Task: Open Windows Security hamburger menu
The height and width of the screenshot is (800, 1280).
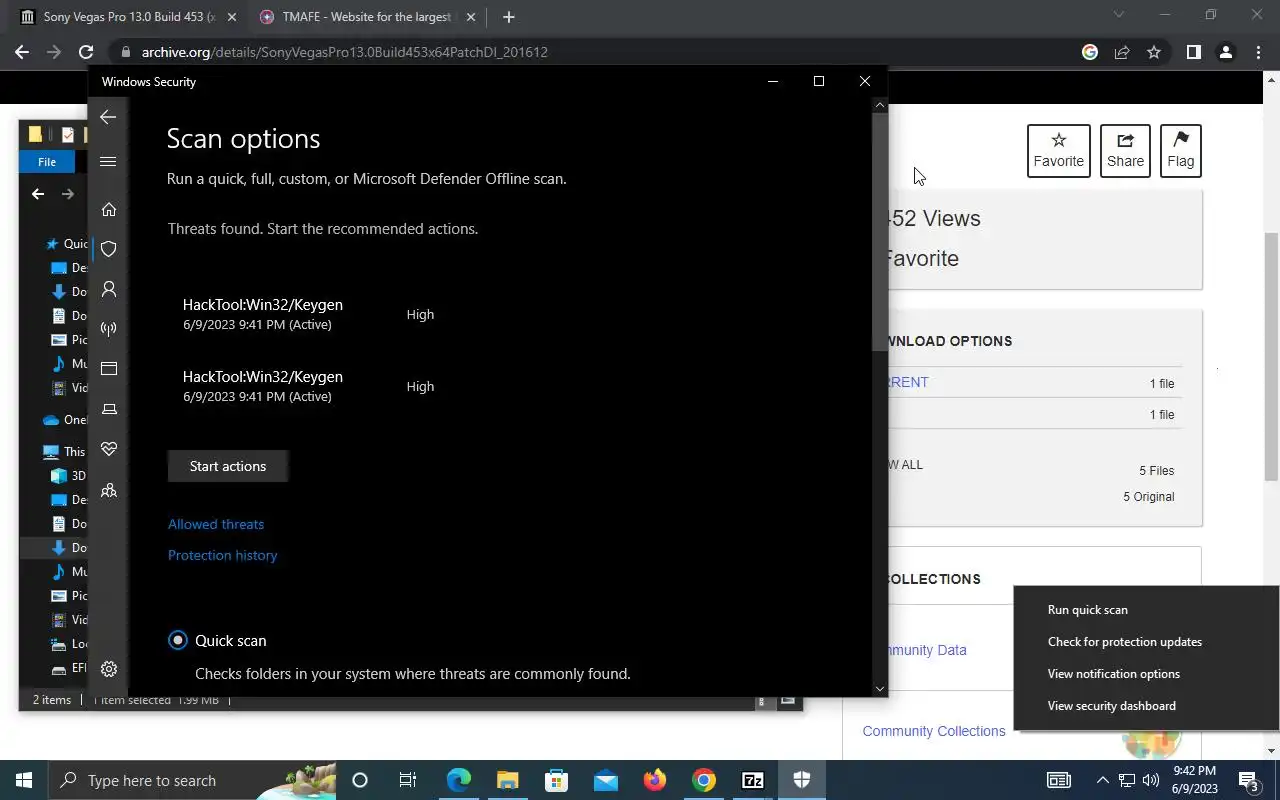Action: 108,161
